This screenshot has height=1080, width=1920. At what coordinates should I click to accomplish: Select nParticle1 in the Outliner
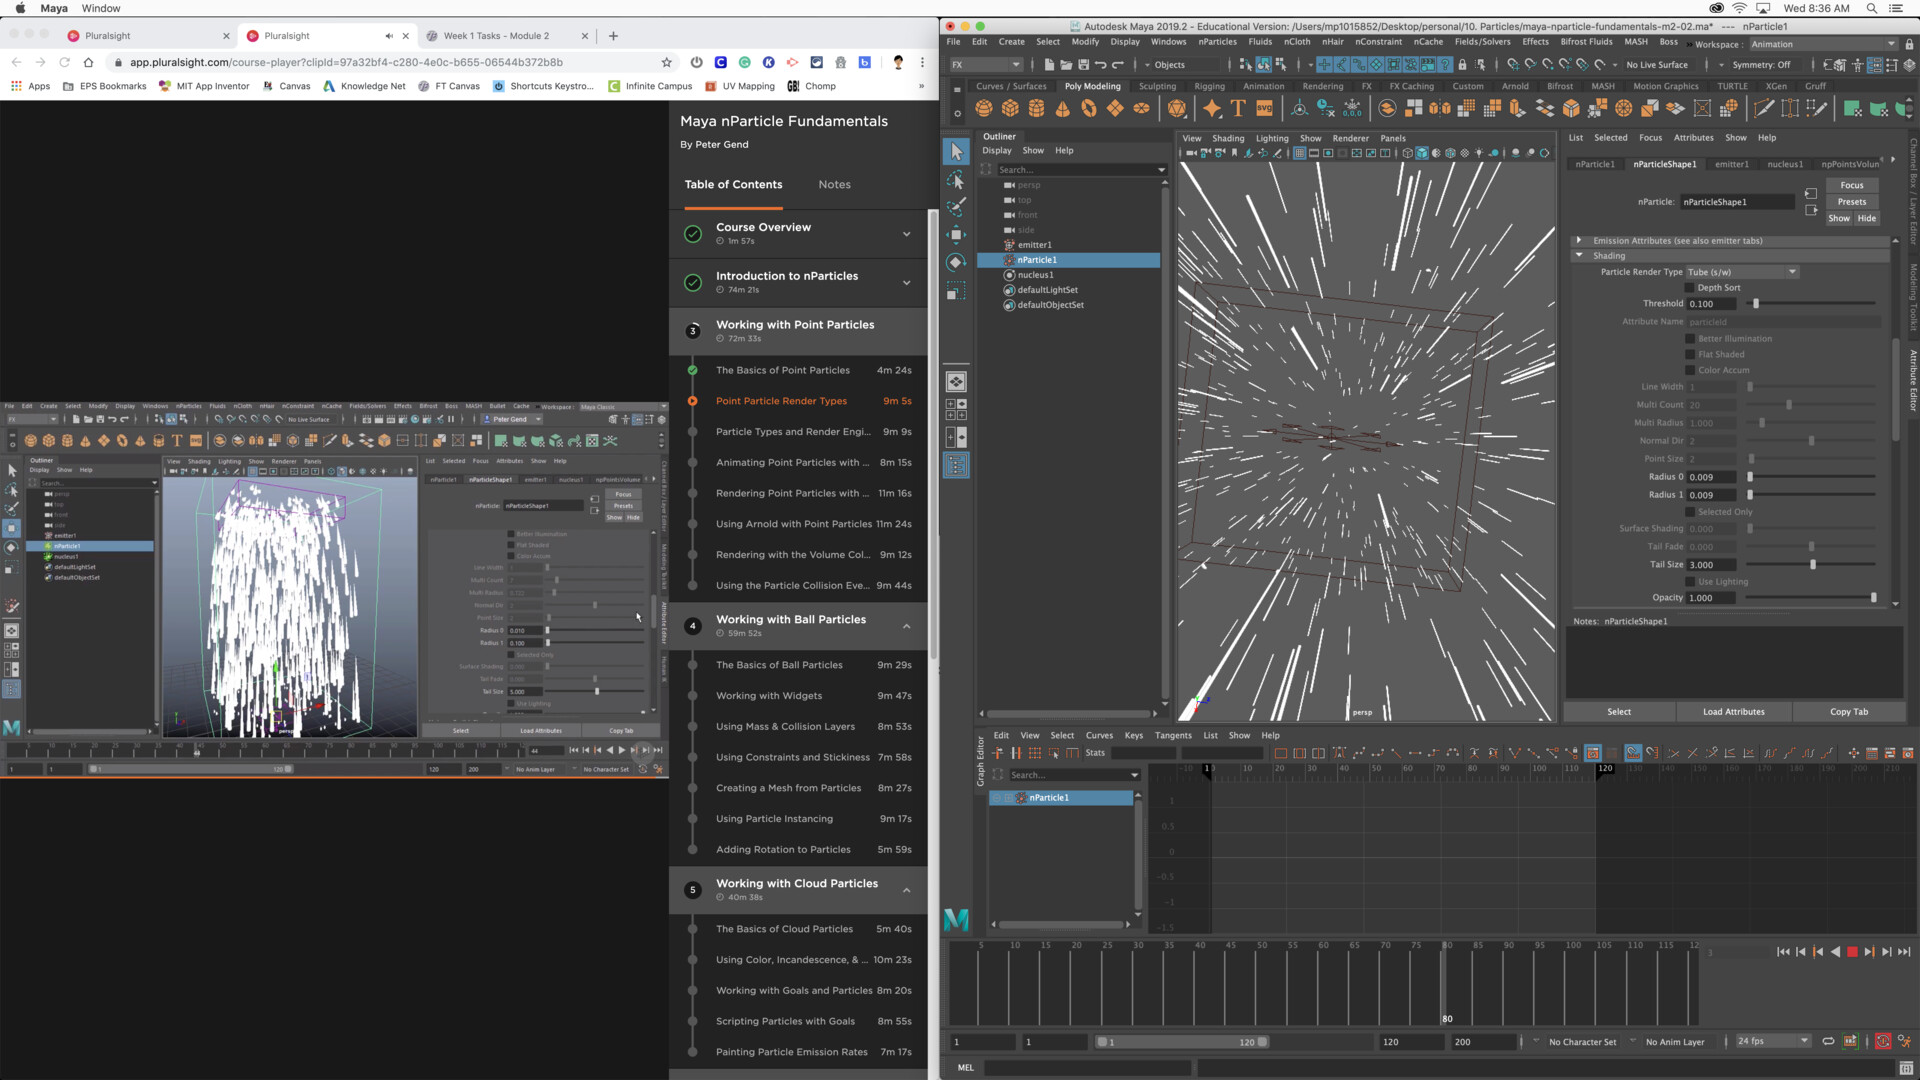(1034, 260)
